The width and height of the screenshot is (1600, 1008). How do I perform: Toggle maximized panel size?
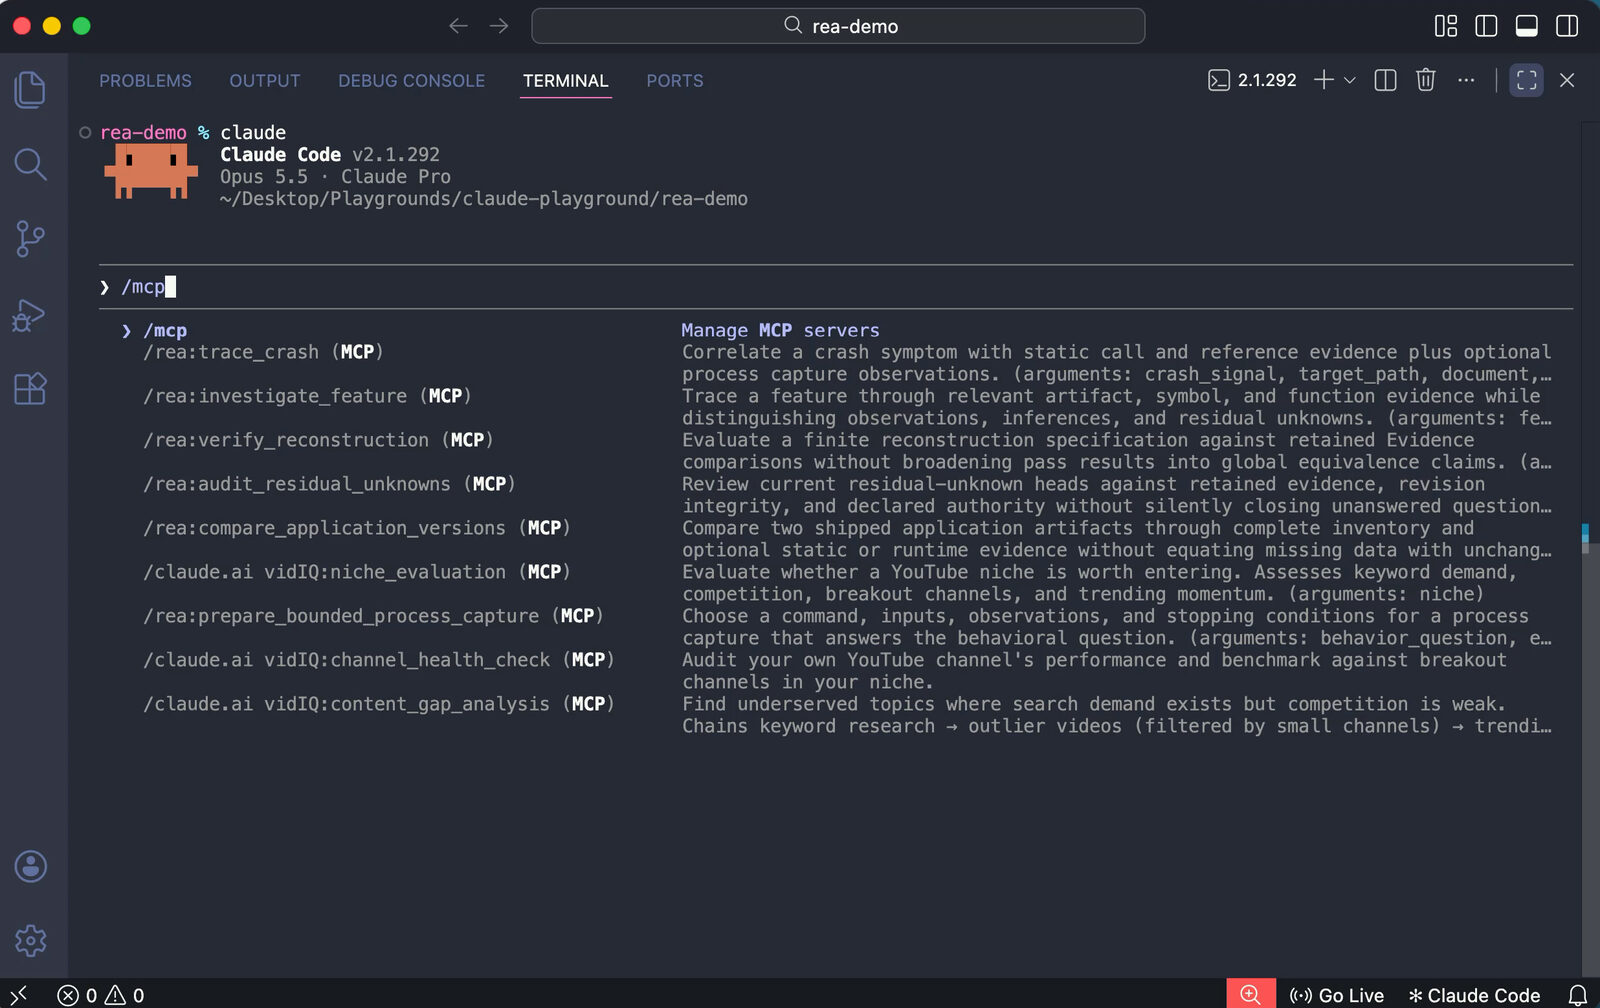[x=1526, y=80]
